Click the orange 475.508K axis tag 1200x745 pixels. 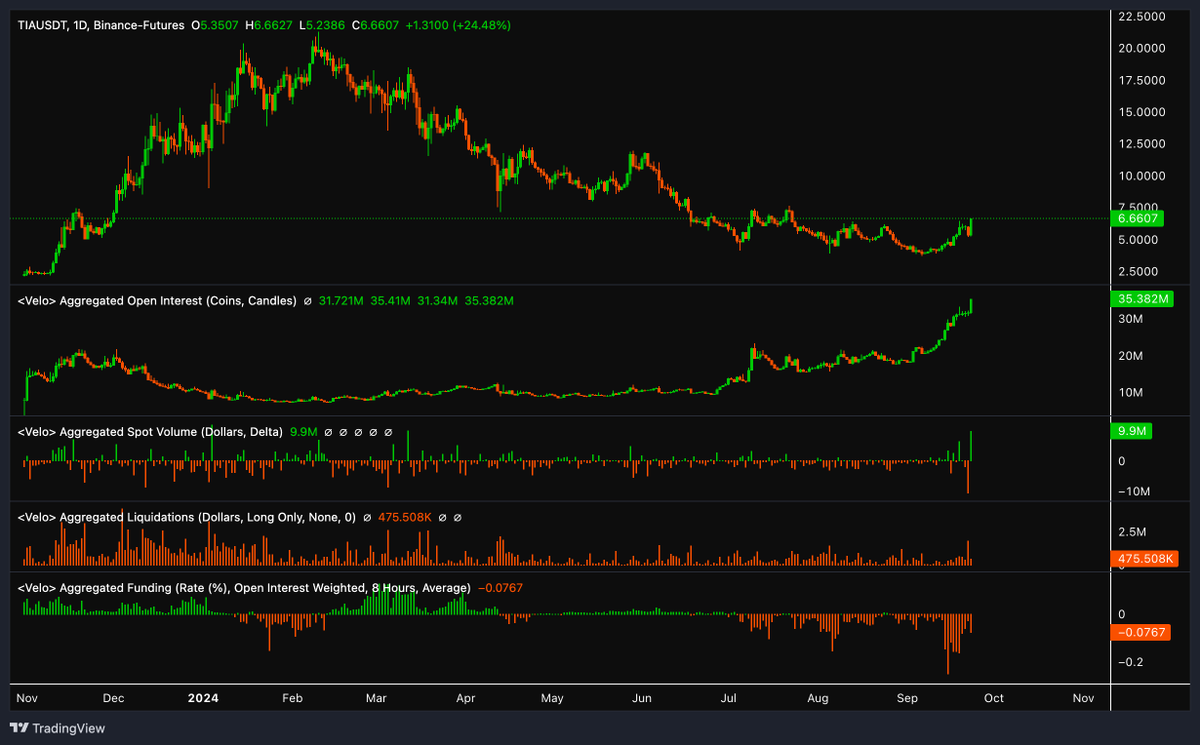click(x=1143, y=559)
